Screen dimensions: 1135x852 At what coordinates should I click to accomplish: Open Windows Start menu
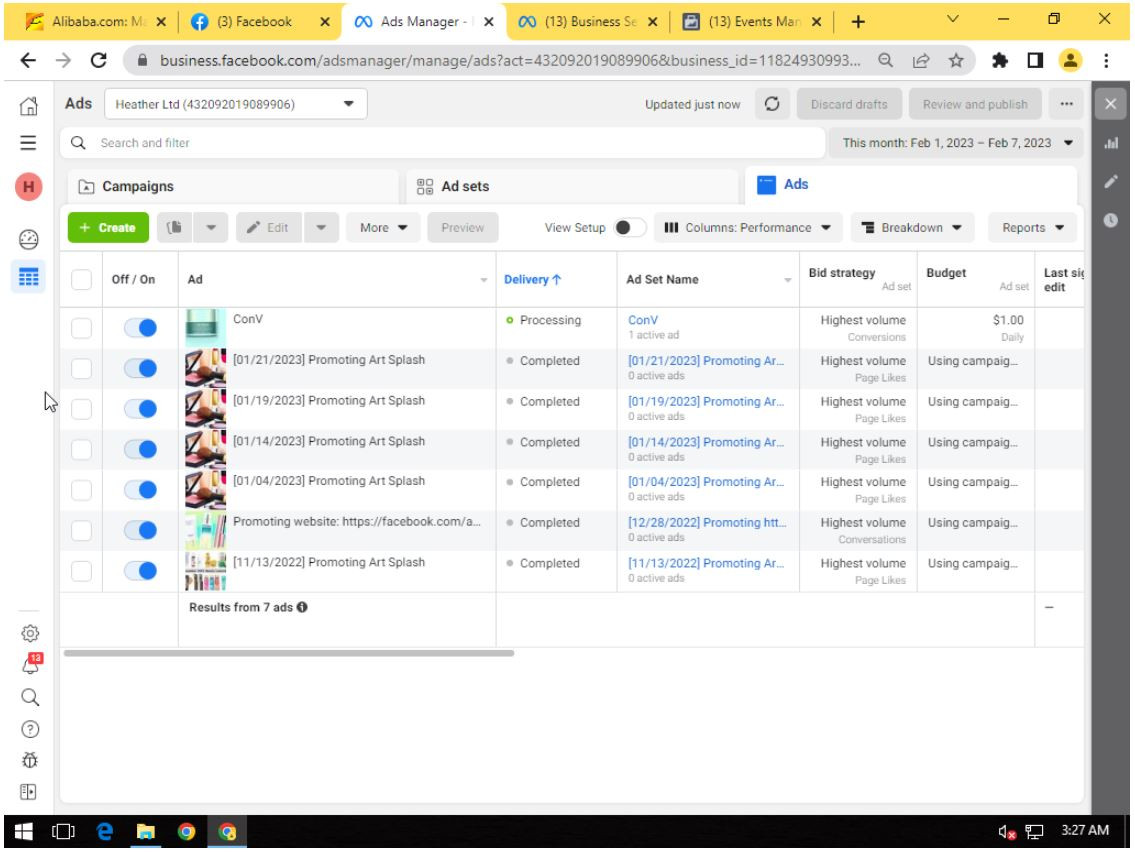pos(23,832)
